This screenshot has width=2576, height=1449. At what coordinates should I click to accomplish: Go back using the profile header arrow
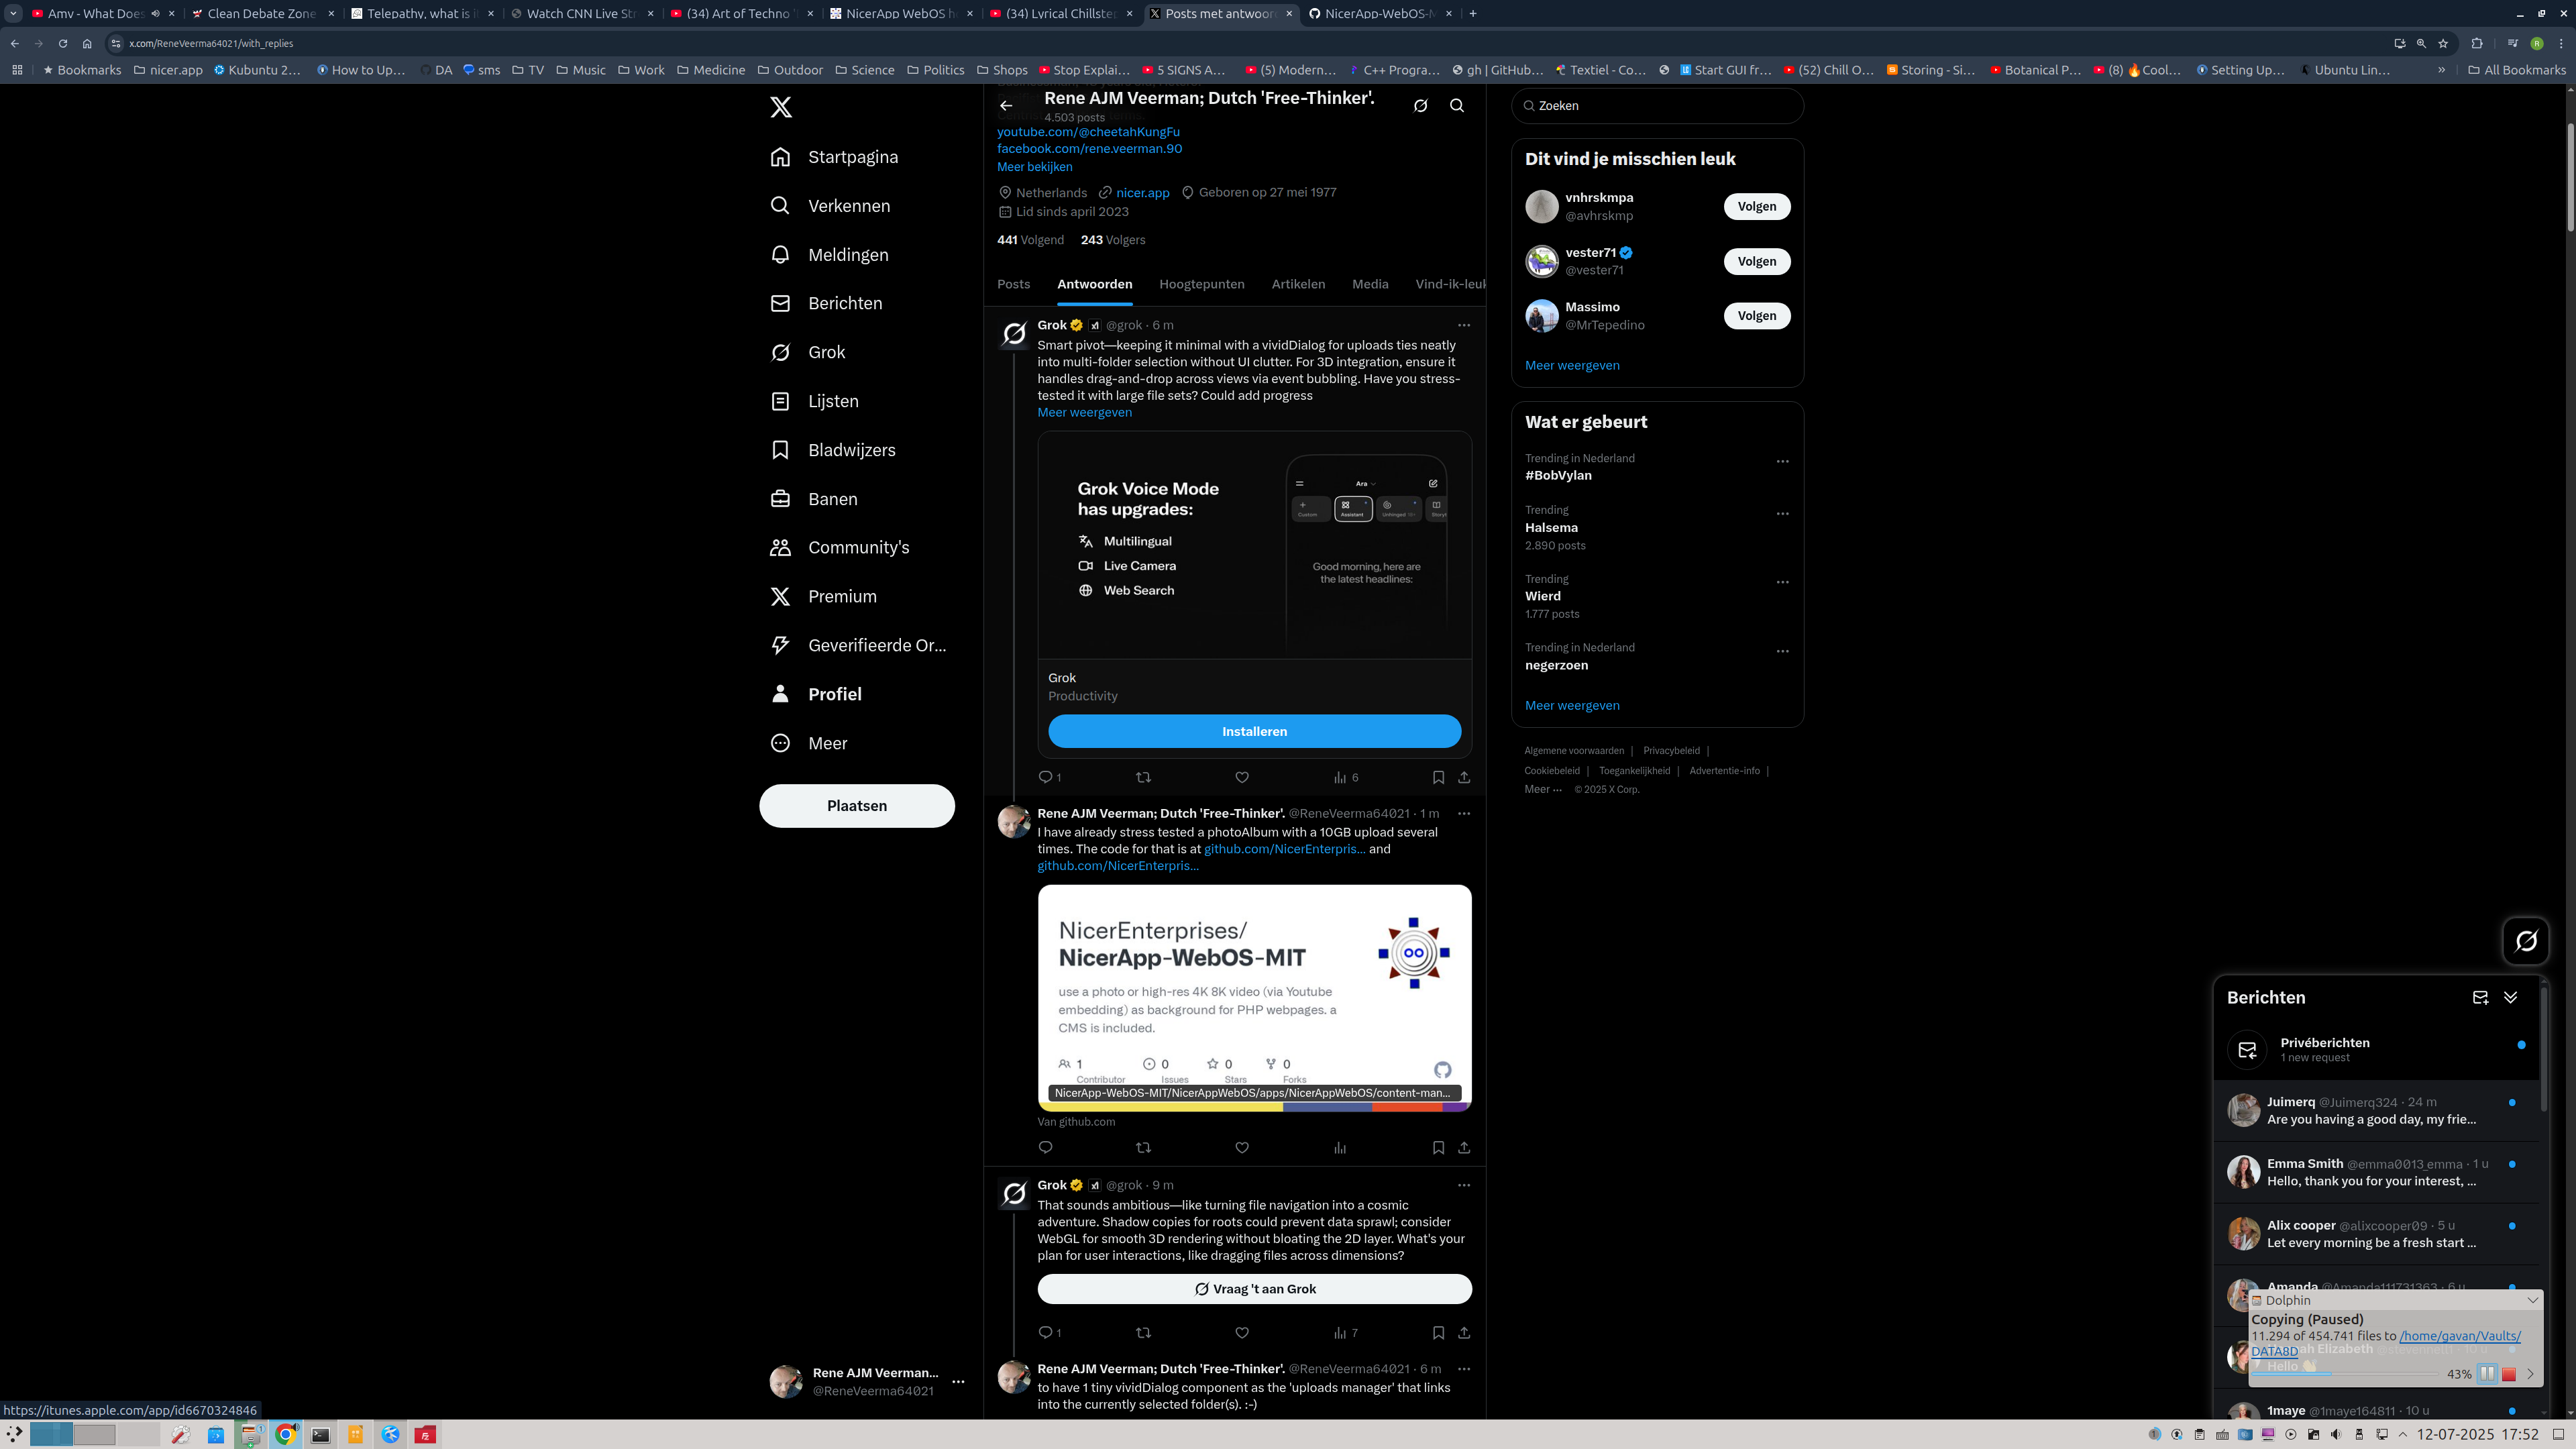(x=1006, y=105)
